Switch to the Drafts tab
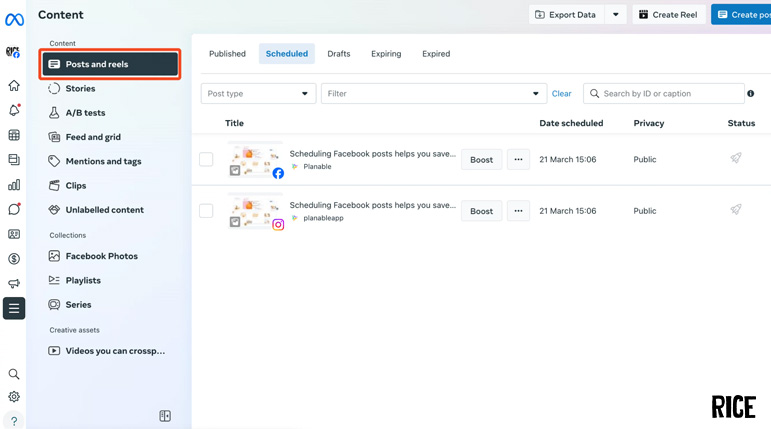The image size is (771, 429). 339,54
